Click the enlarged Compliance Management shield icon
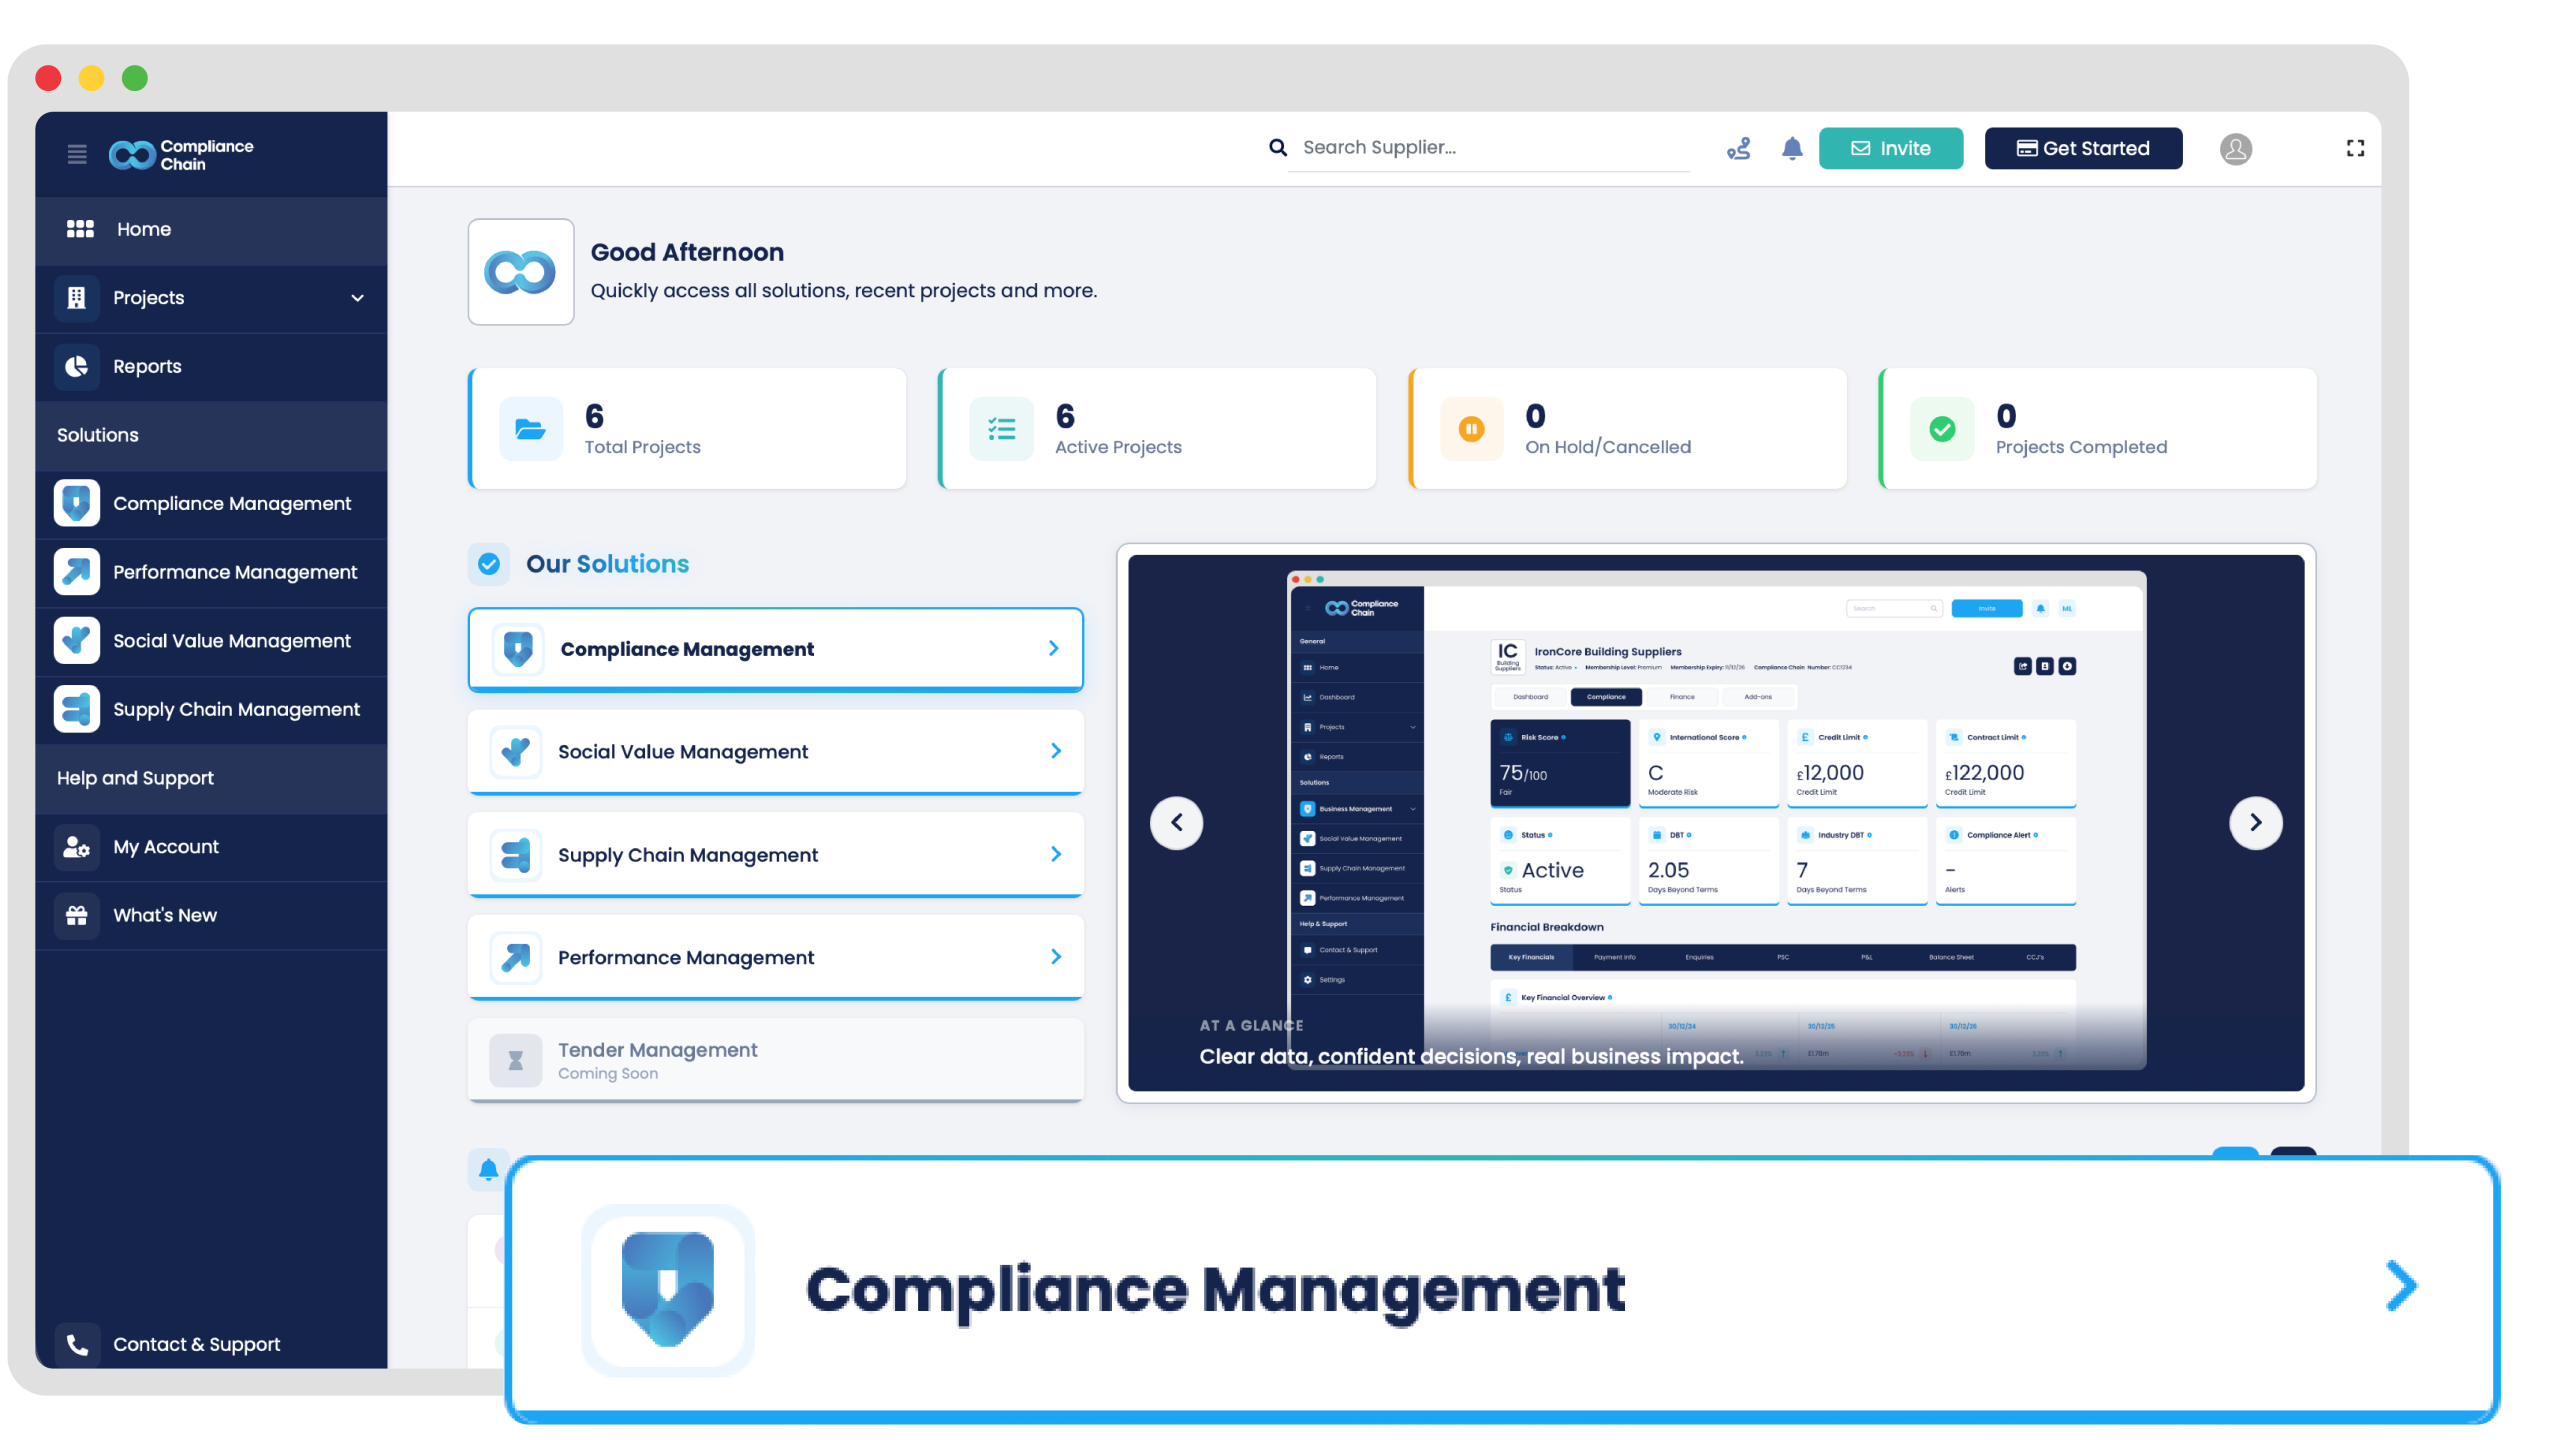This screenshot has height=1440, width=2560. click(x=668, y=1289)
